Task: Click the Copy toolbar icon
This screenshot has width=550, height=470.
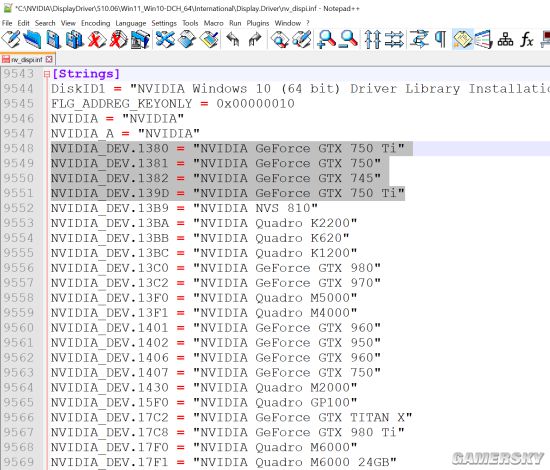Action: (x=187, y=39)
